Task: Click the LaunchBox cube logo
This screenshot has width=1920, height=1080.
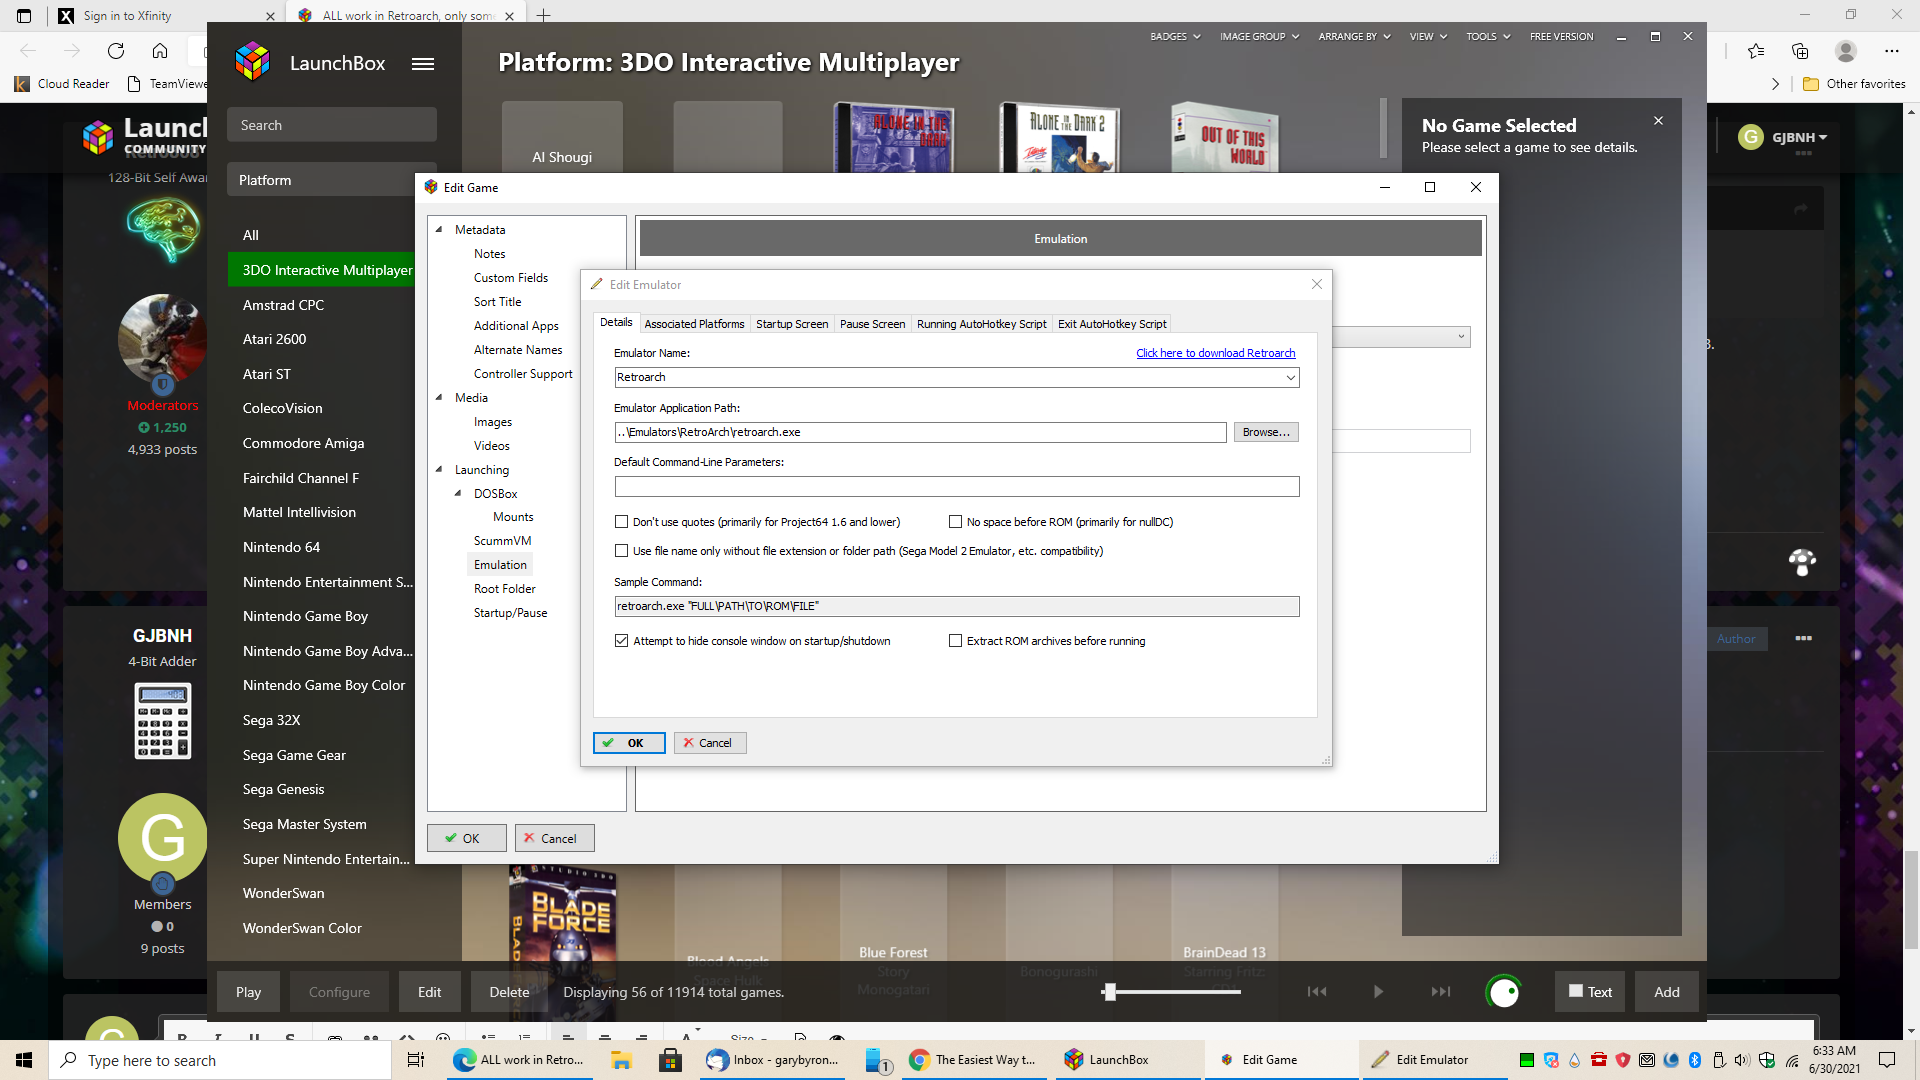Action: point(253,62)
